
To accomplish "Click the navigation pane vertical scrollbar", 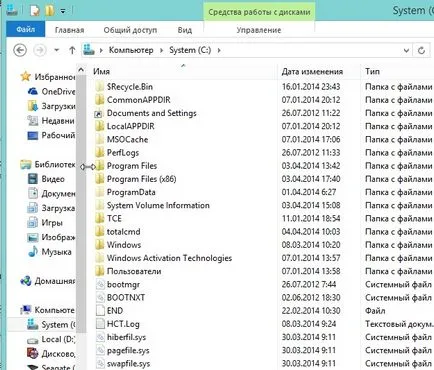I will coord(81,203).
